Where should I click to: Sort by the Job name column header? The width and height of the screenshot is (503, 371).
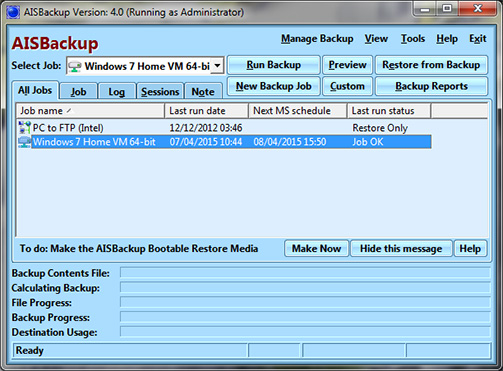click(x=90, y=111)
